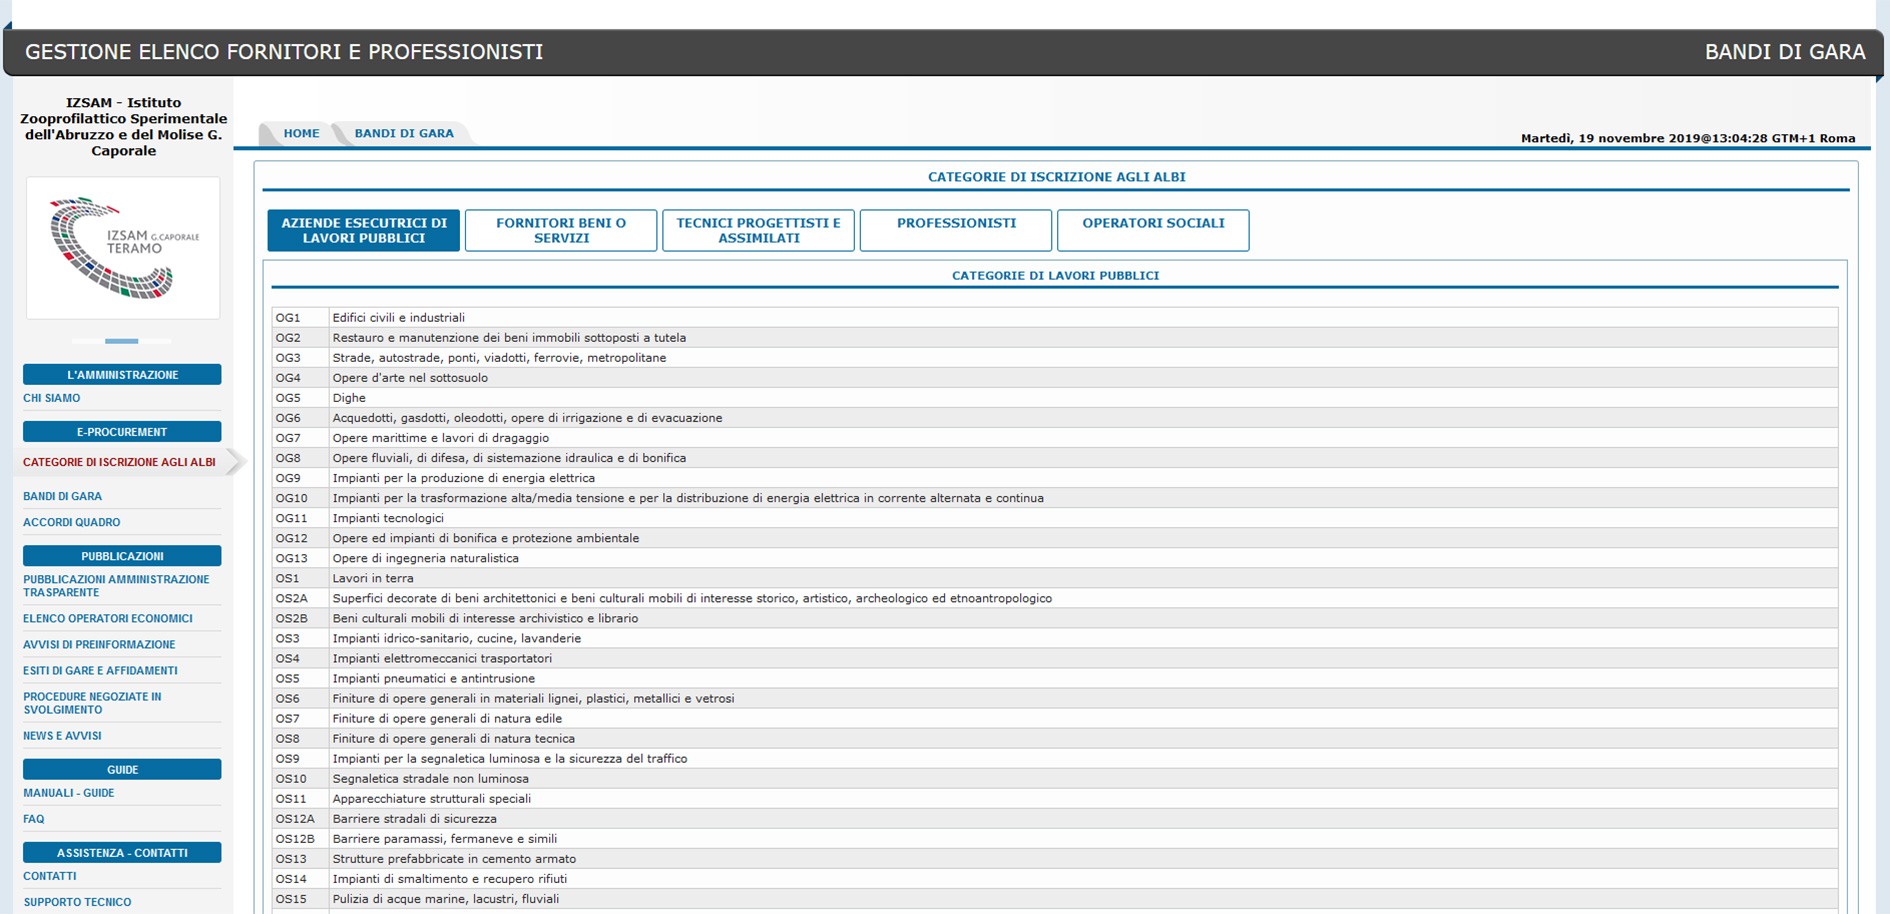
Task: Open Contatti link
Action: click(50, 876)
